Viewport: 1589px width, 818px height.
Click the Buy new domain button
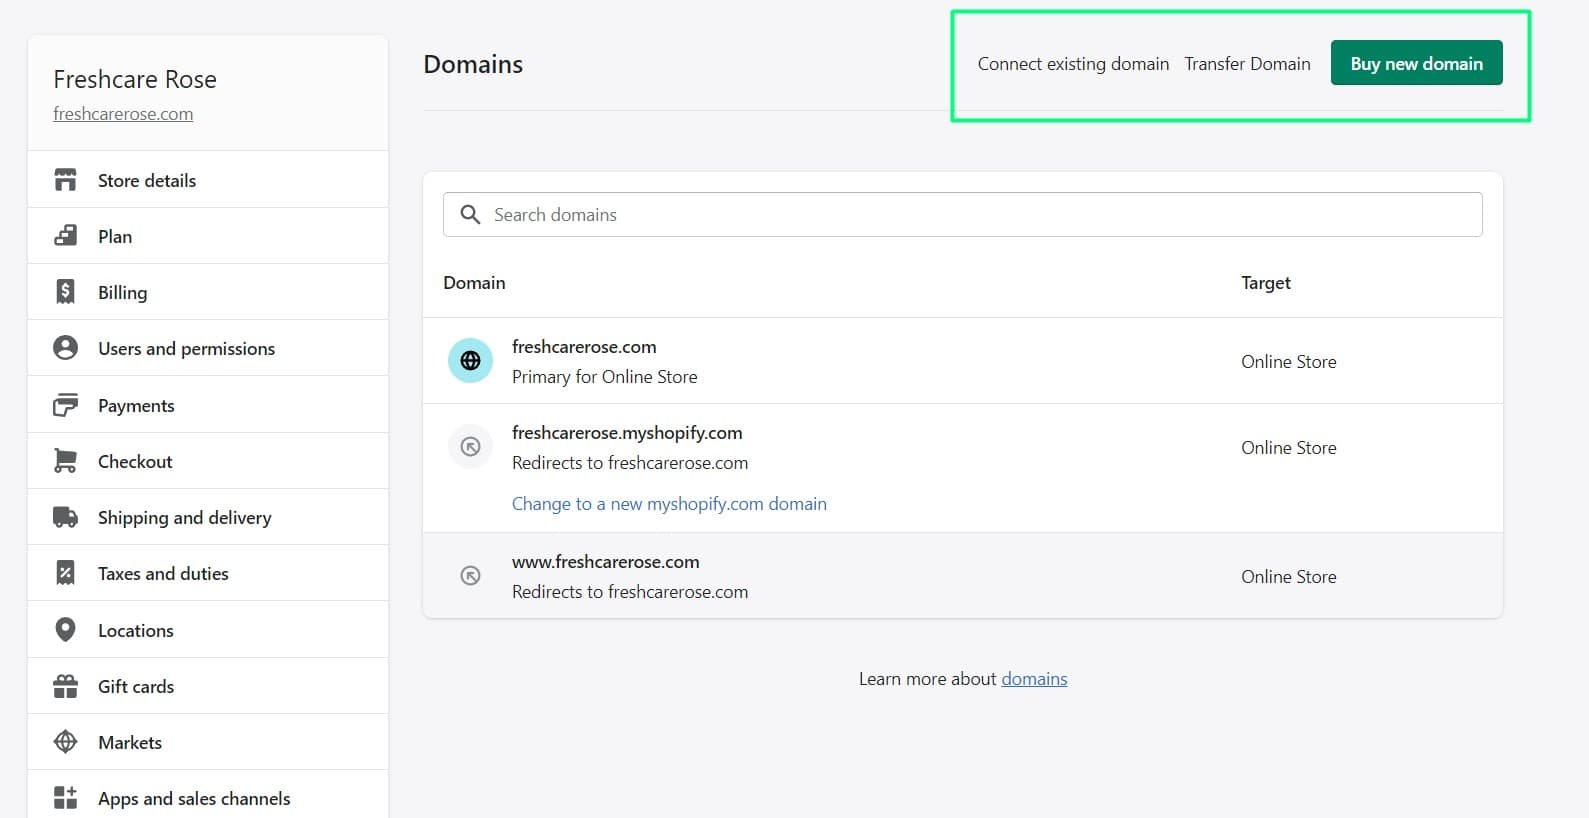[1416, 63]
